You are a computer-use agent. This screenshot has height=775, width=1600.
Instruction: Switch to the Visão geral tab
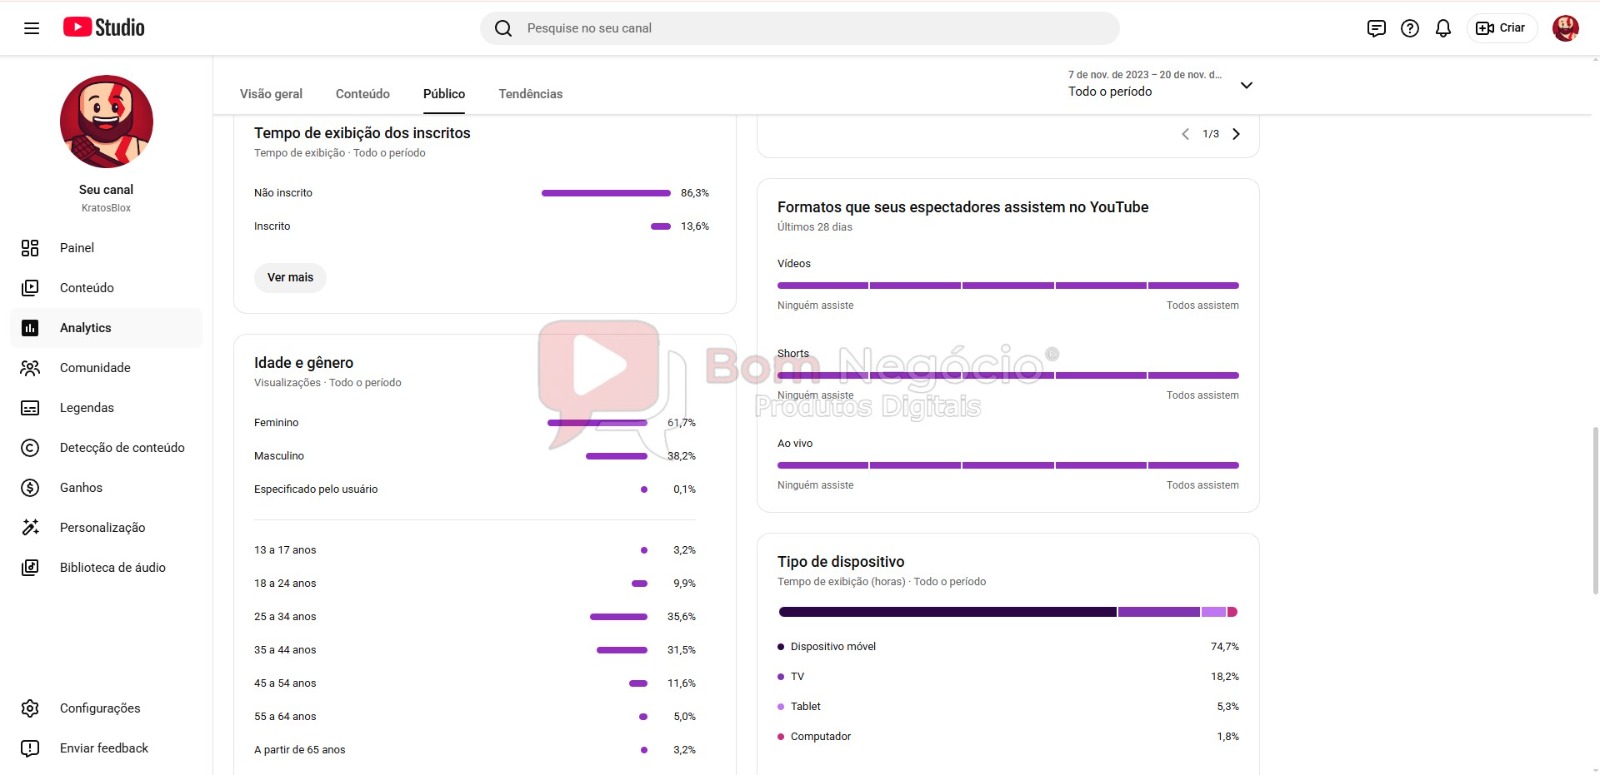(271, 94)
